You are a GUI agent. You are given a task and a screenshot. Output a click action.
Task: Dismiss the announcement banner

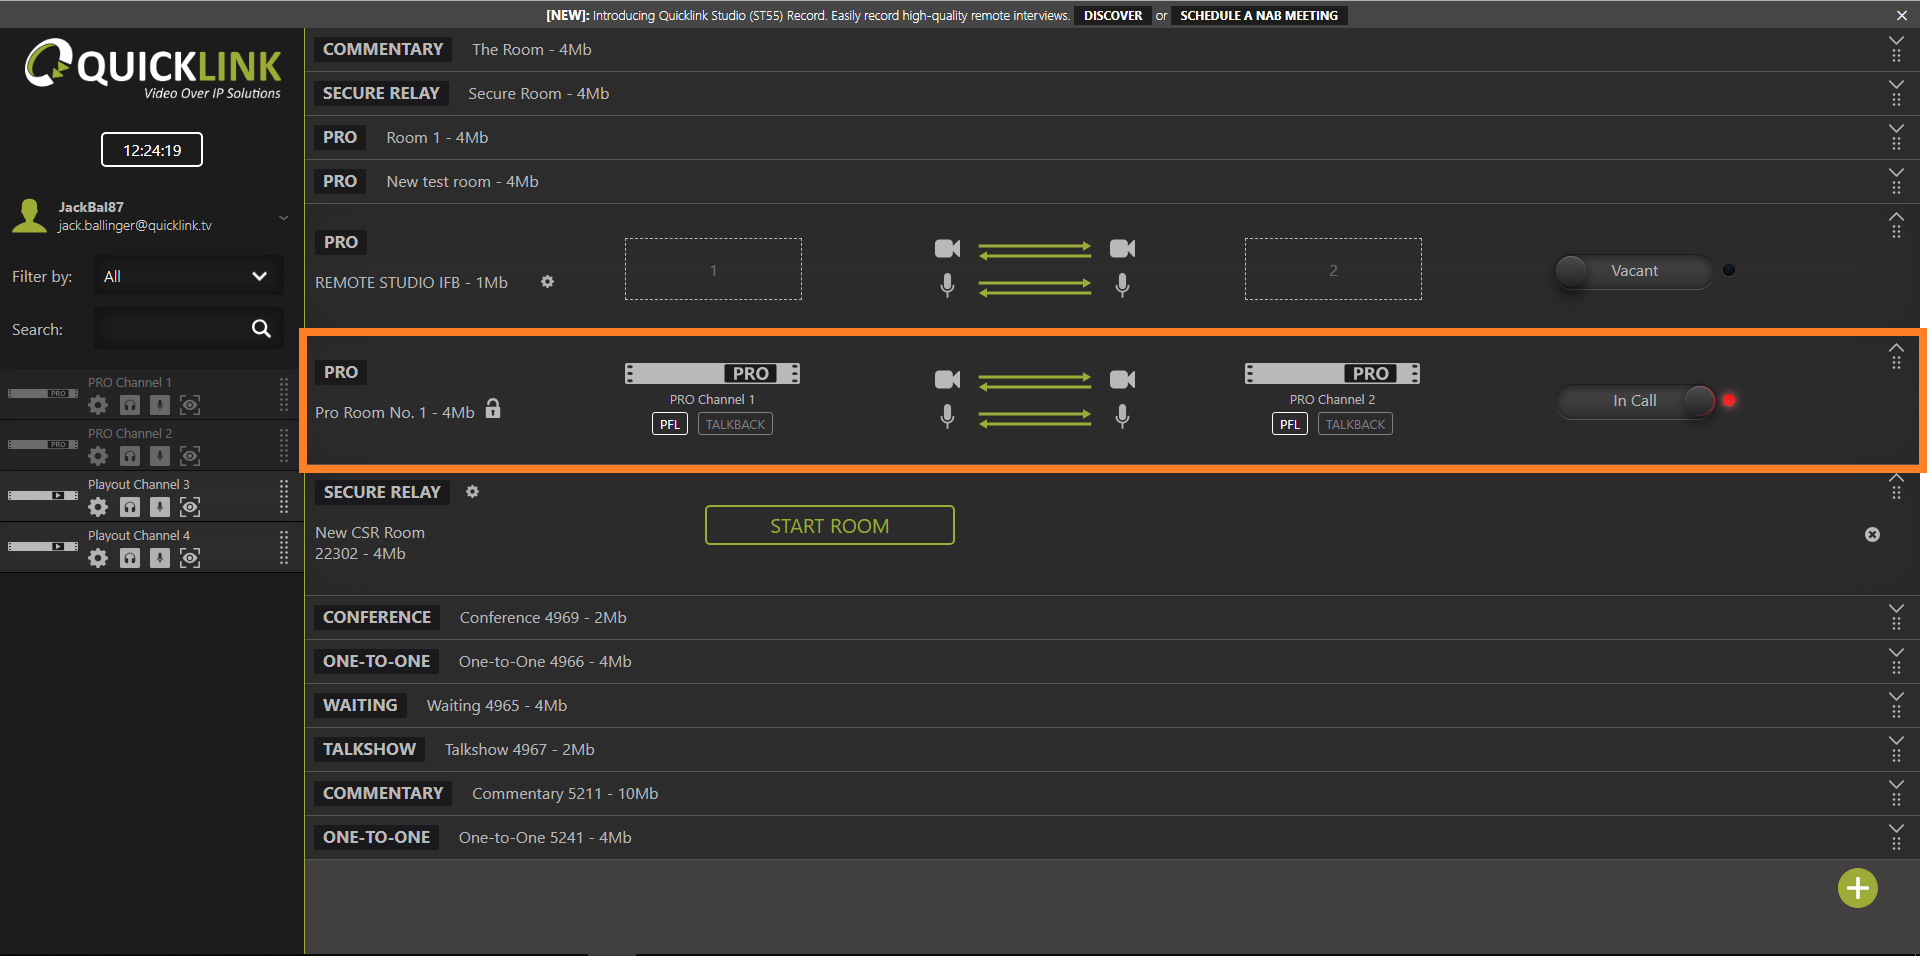click(x=1902, y=16)
